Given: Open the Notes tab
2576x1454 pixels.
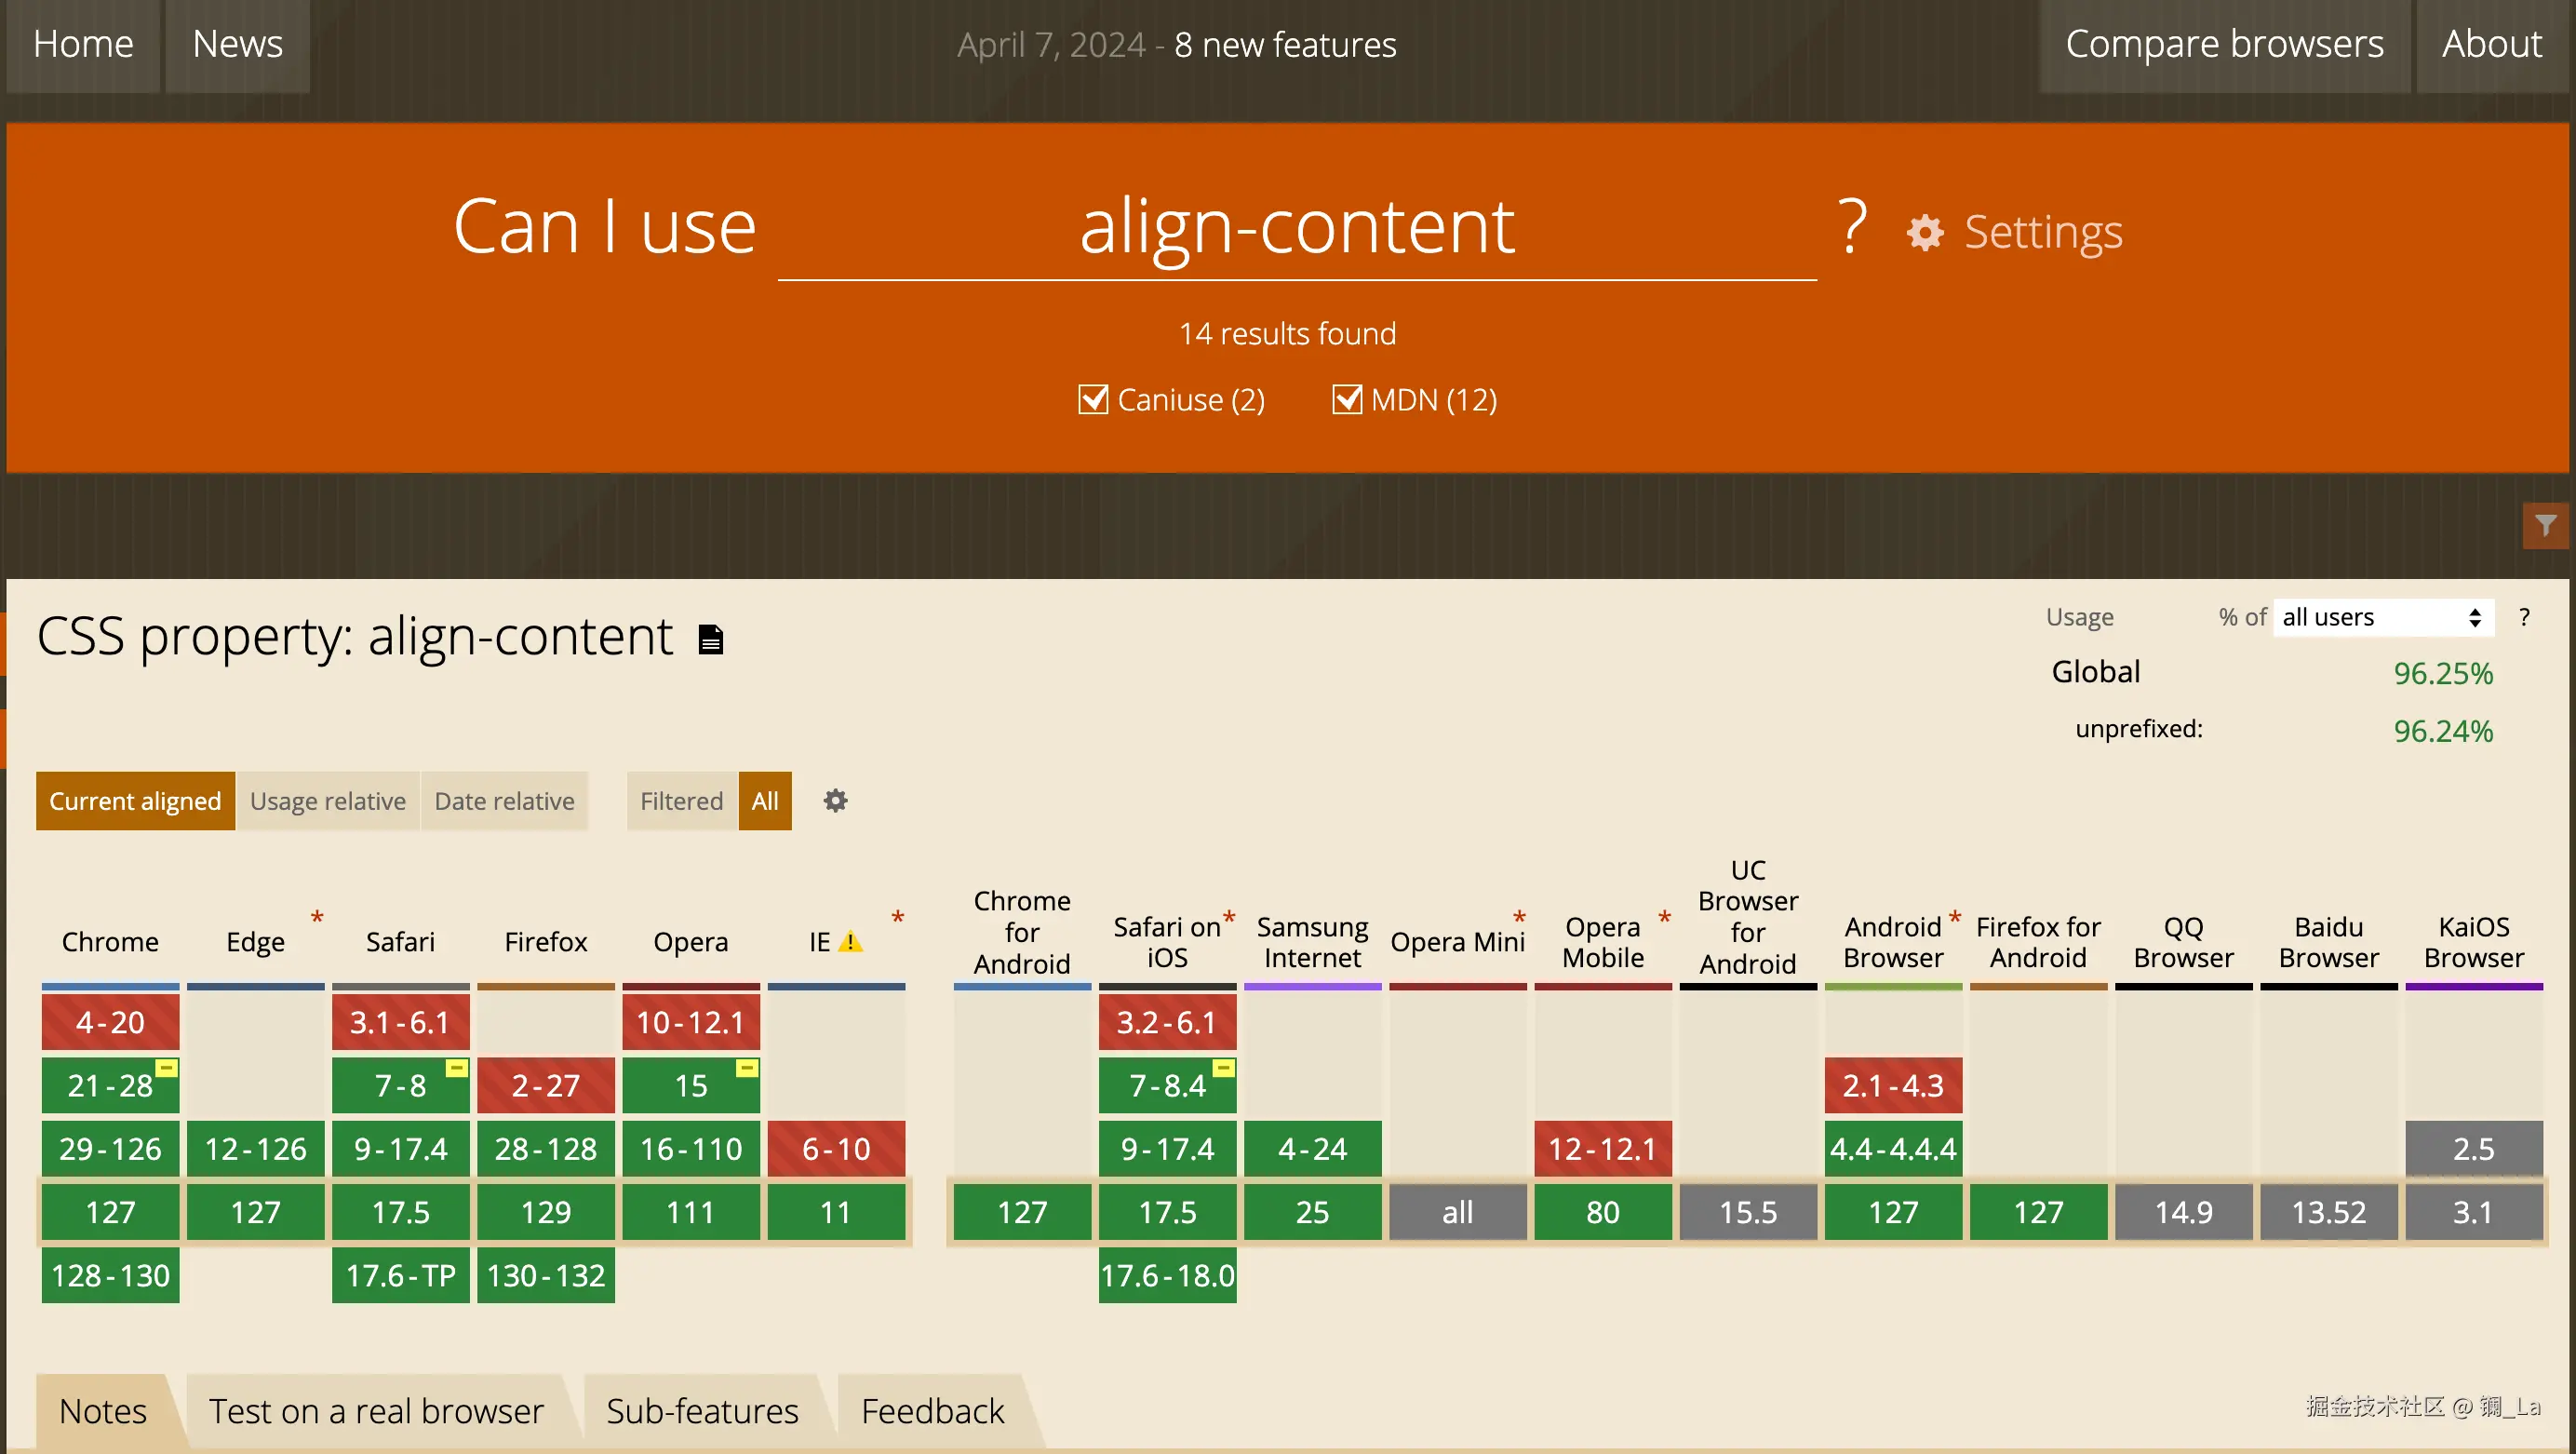Looking at the screenshot, I should pos(103,1411).
